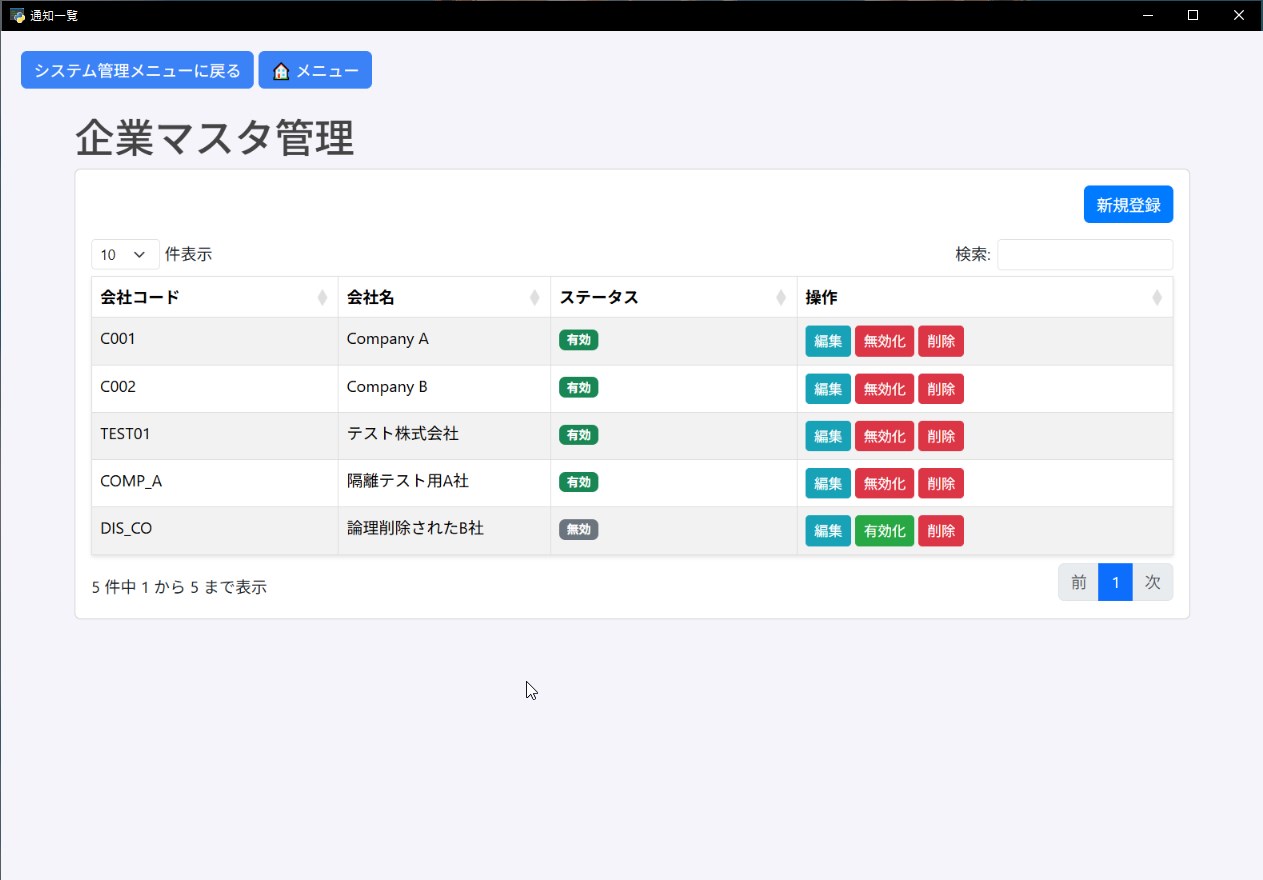Go to the previous page with 前
This screenshot has width=1263, height=880.
[x=1077, y=581]
